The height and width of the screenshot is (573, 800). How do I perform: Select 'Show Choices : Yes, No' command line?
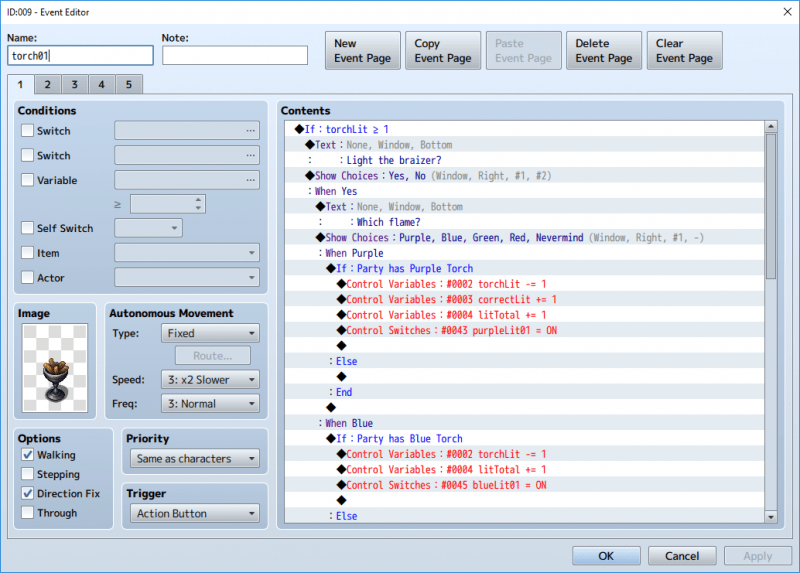click(524, 176)
